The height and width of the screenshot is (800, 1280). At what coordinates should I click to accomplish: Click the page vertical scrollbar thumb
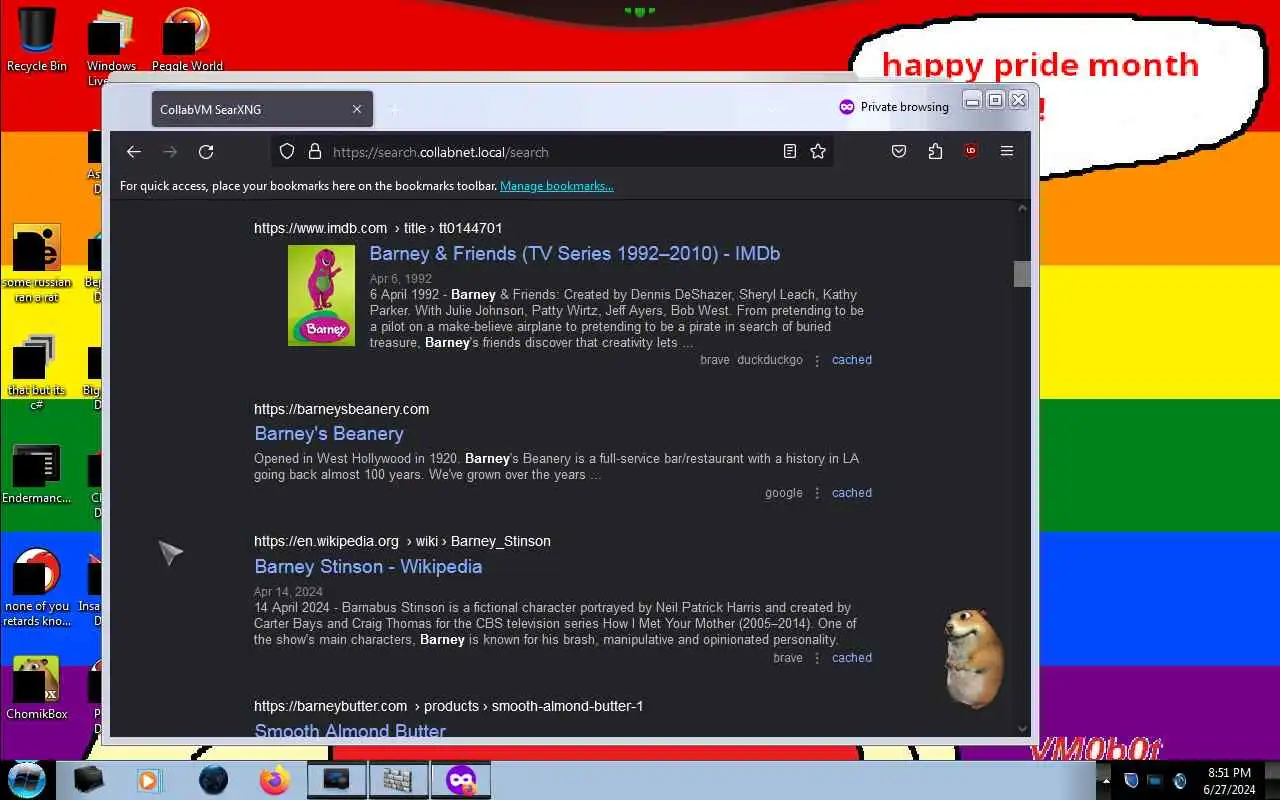click(x=1022, y=274)
